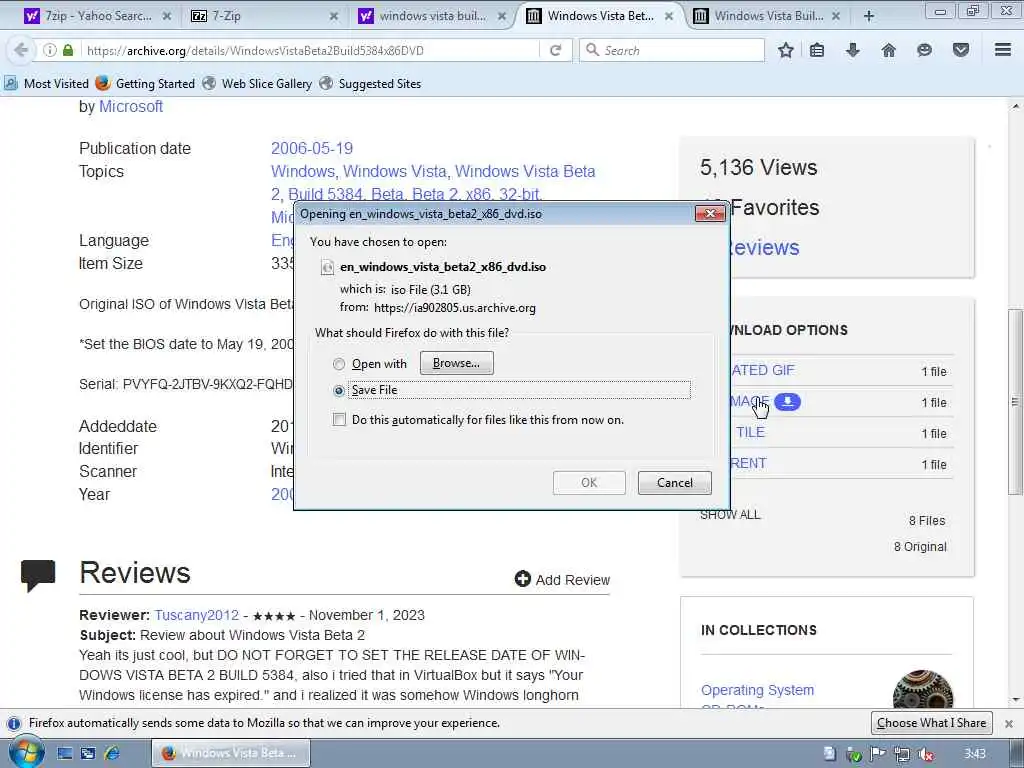
Task: Click the iso file name in dialog
Action: [443, 266]
